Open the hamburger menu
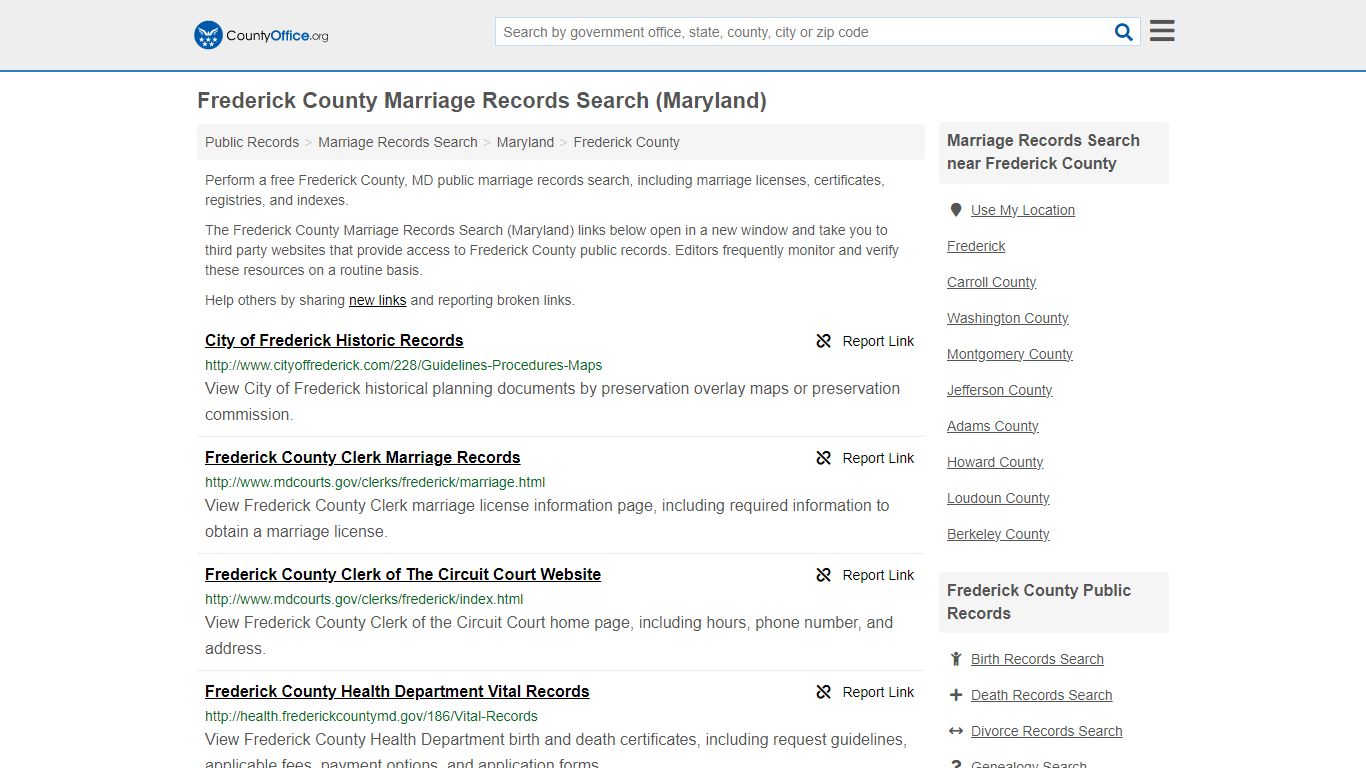Viewport: 1366px width, 768px height. point(1162,31)
